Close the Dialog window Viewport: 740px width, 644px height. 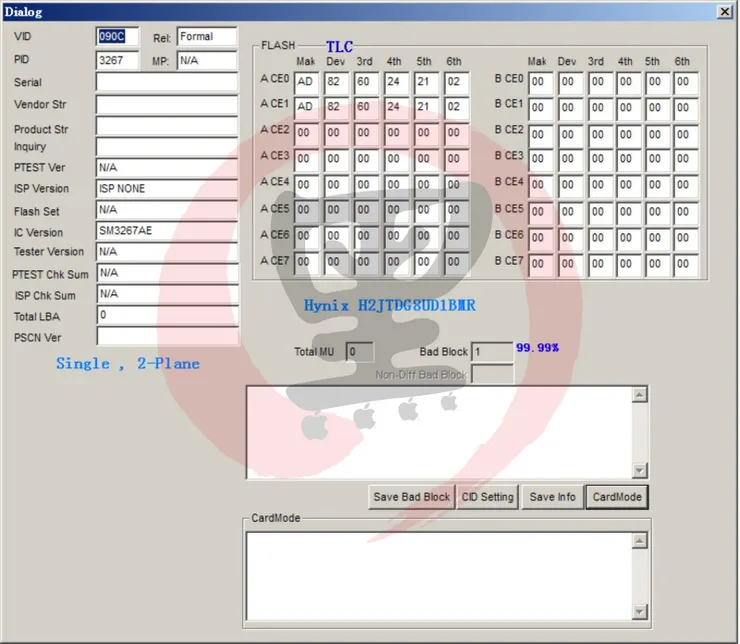724,11
